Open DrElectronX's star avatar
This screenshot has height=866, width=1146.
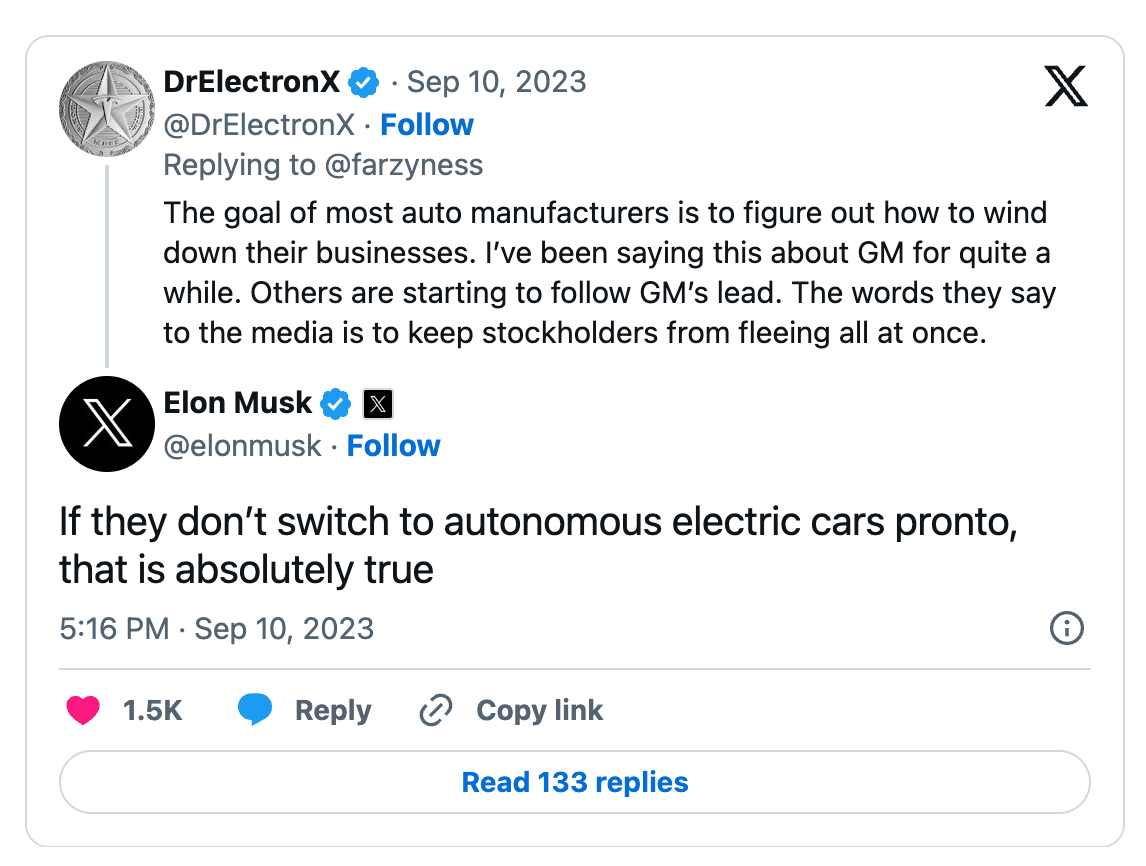pyautogui.click(x=106, y=118)
